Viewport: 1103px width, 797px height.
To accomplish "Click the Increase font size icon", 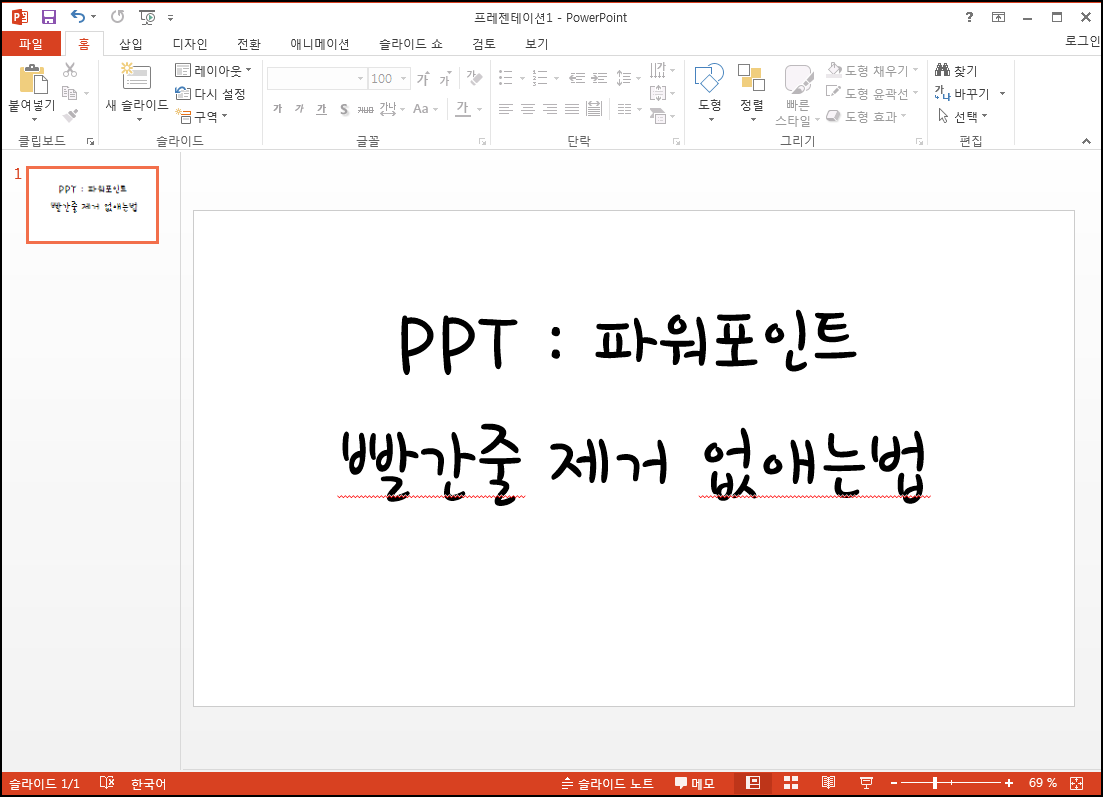I will click(x=423, y=78).
